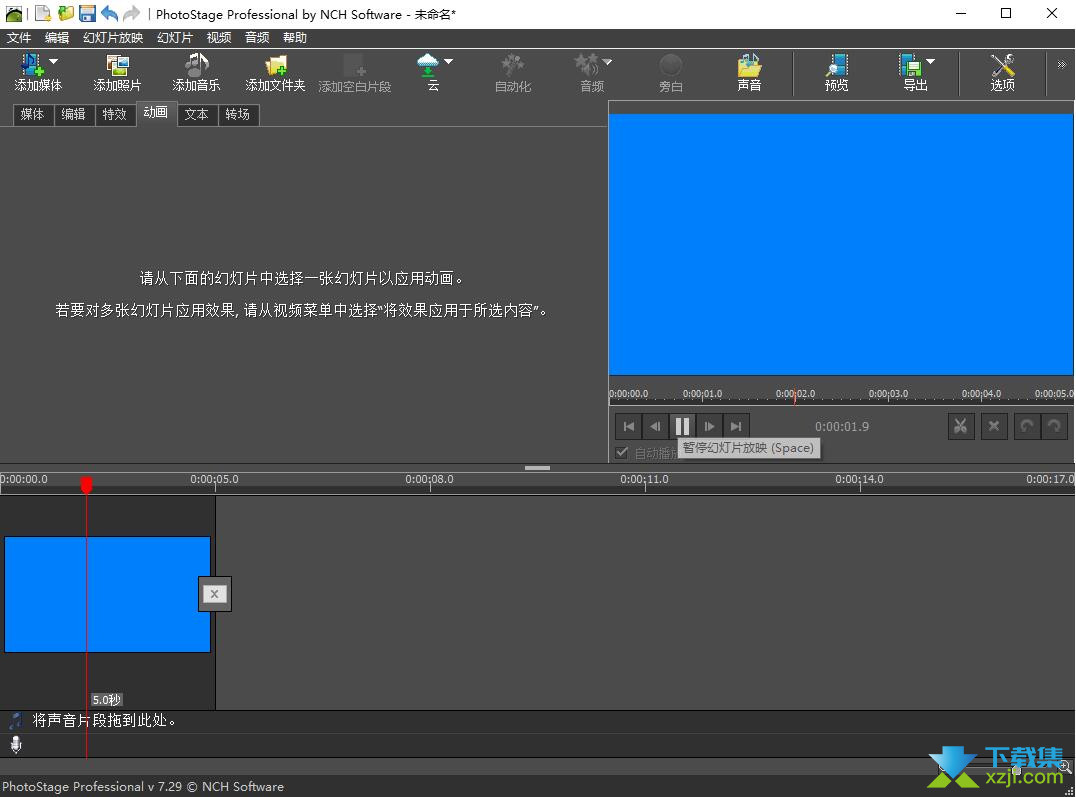Viewport: 1076px width, 797px height.
Task: Click the new project icon in title bar
Action: (x=43, y=13)
